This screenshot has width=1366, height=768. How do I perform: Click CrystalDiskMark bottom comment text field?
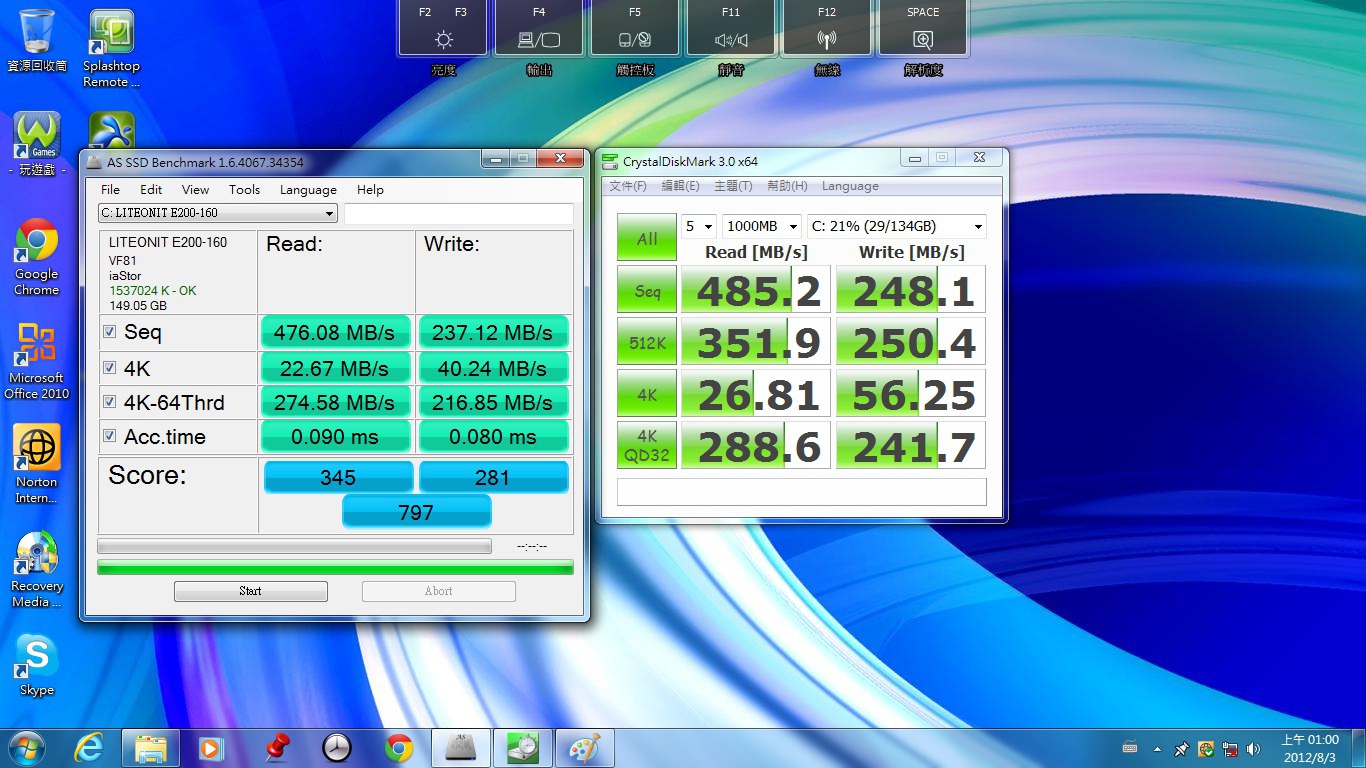click(802, 492)
